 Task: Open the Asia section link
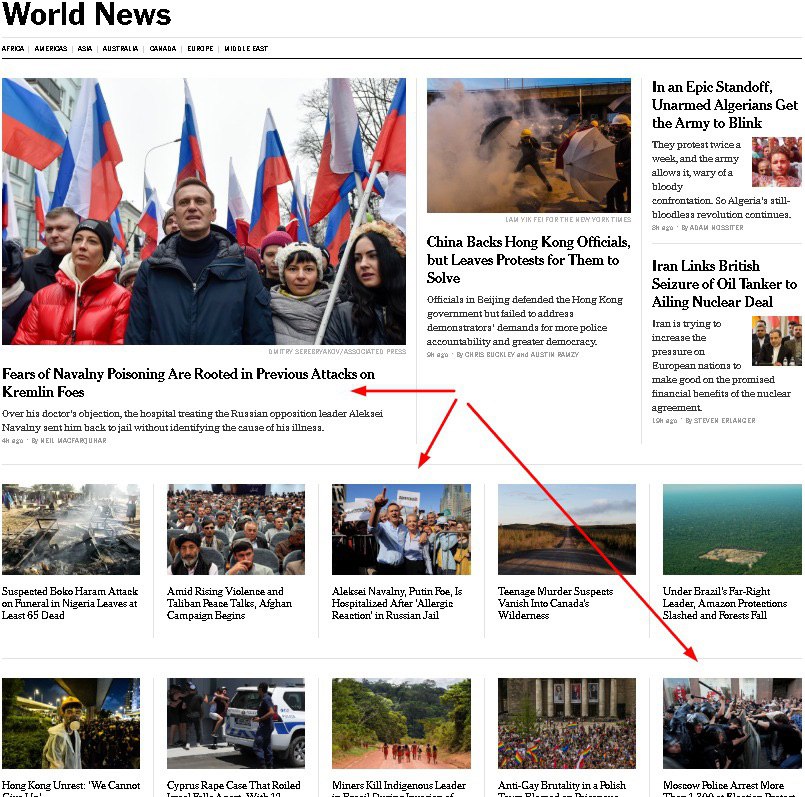[85, 48]
